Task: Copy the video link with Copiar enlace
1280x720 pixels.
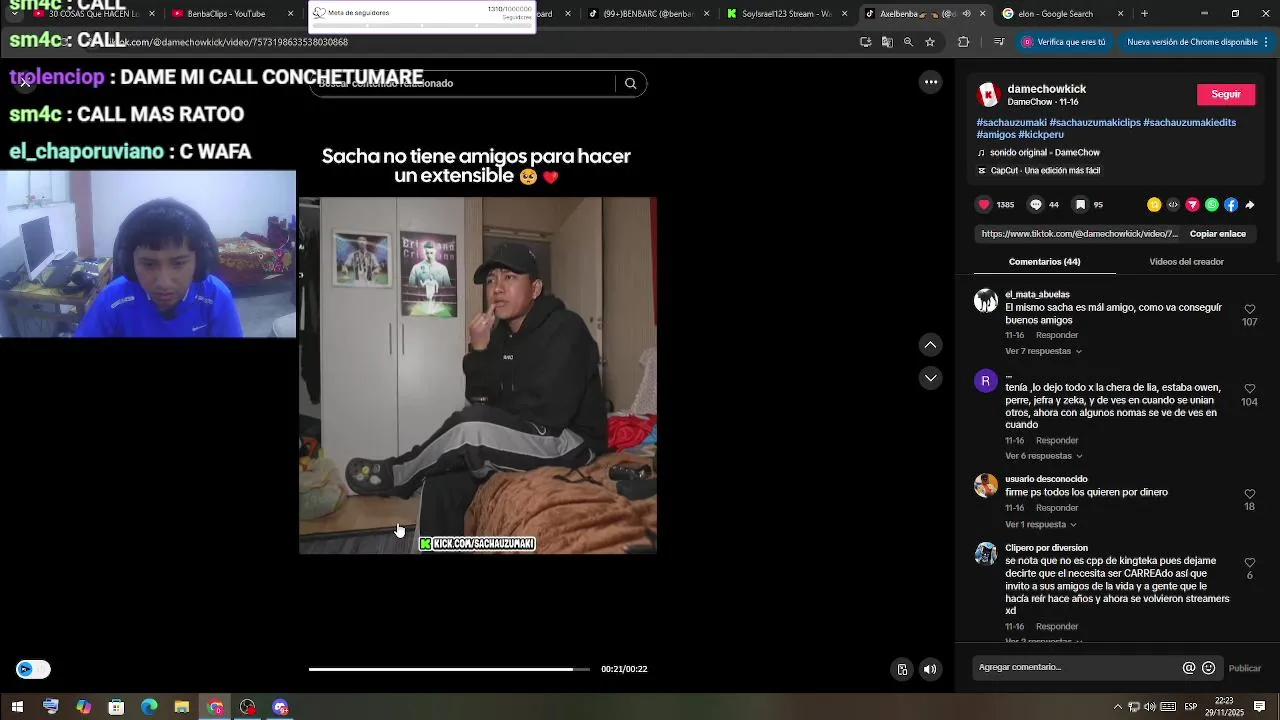Action: pos(1217,234)
